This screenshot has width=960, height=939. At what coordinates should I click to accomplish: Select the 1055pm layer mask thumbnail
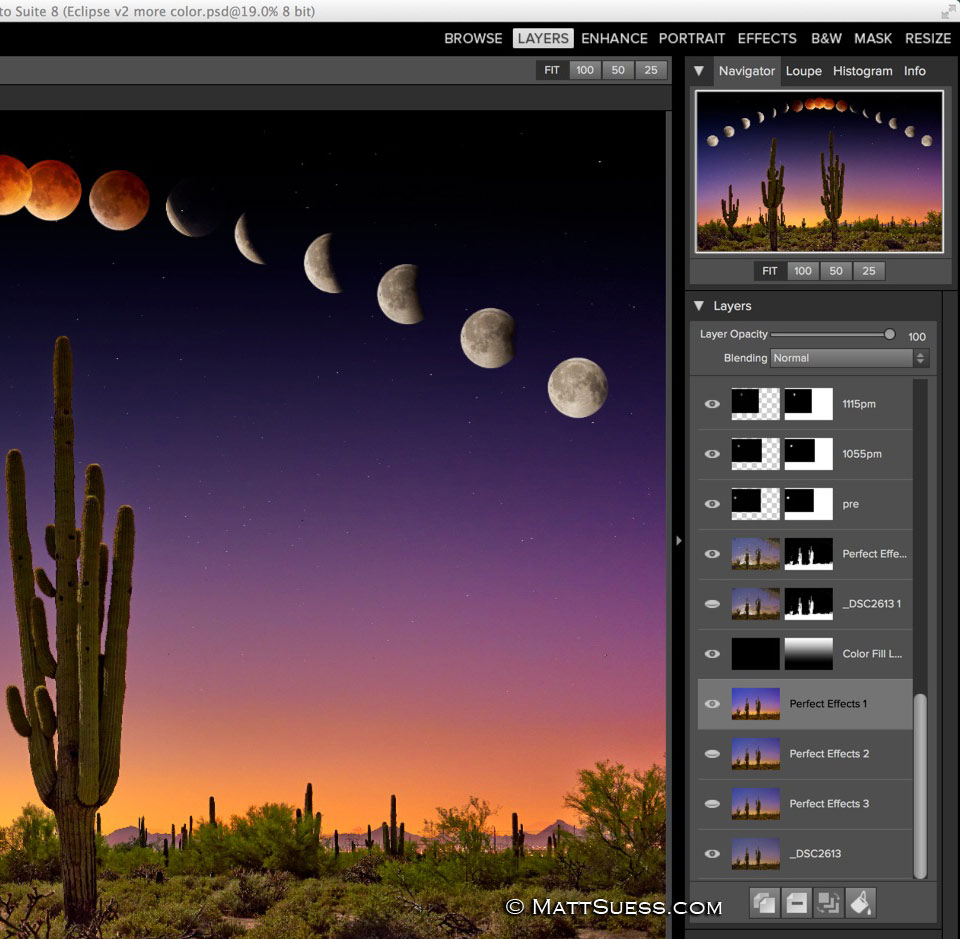tap(808, 454)
